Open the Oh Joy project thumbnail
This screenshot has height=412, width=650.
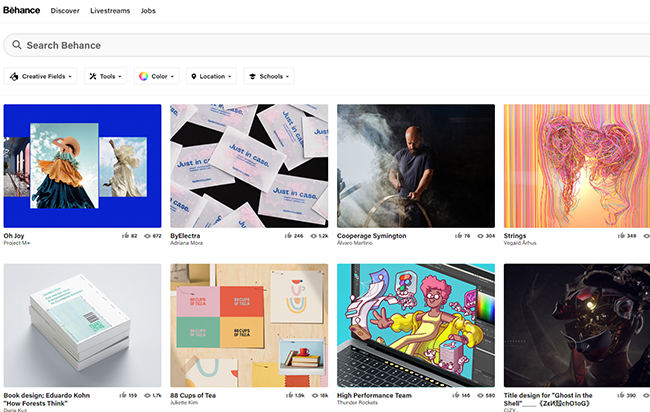(x=82, y=166)
